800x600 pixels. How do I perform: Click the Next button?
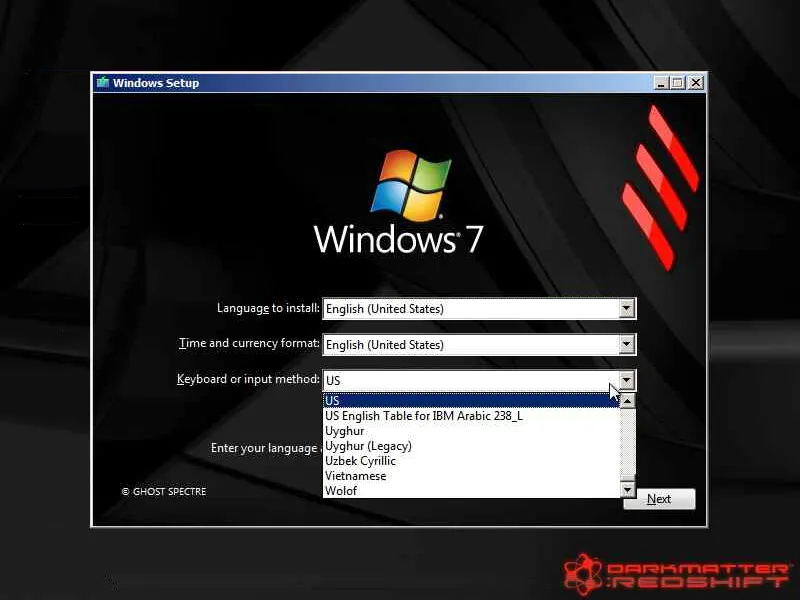659,499
